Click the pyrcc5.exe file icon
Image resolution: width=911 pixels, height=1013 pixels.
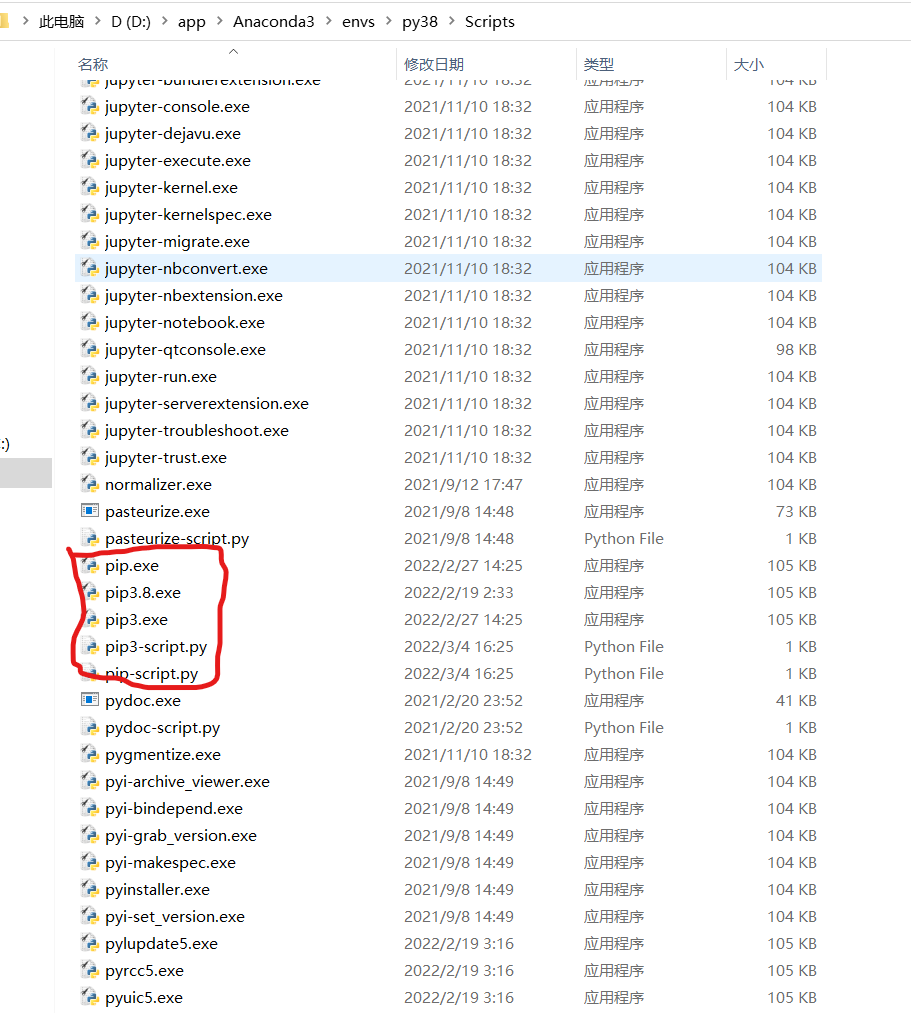click(x=90, y=970)
